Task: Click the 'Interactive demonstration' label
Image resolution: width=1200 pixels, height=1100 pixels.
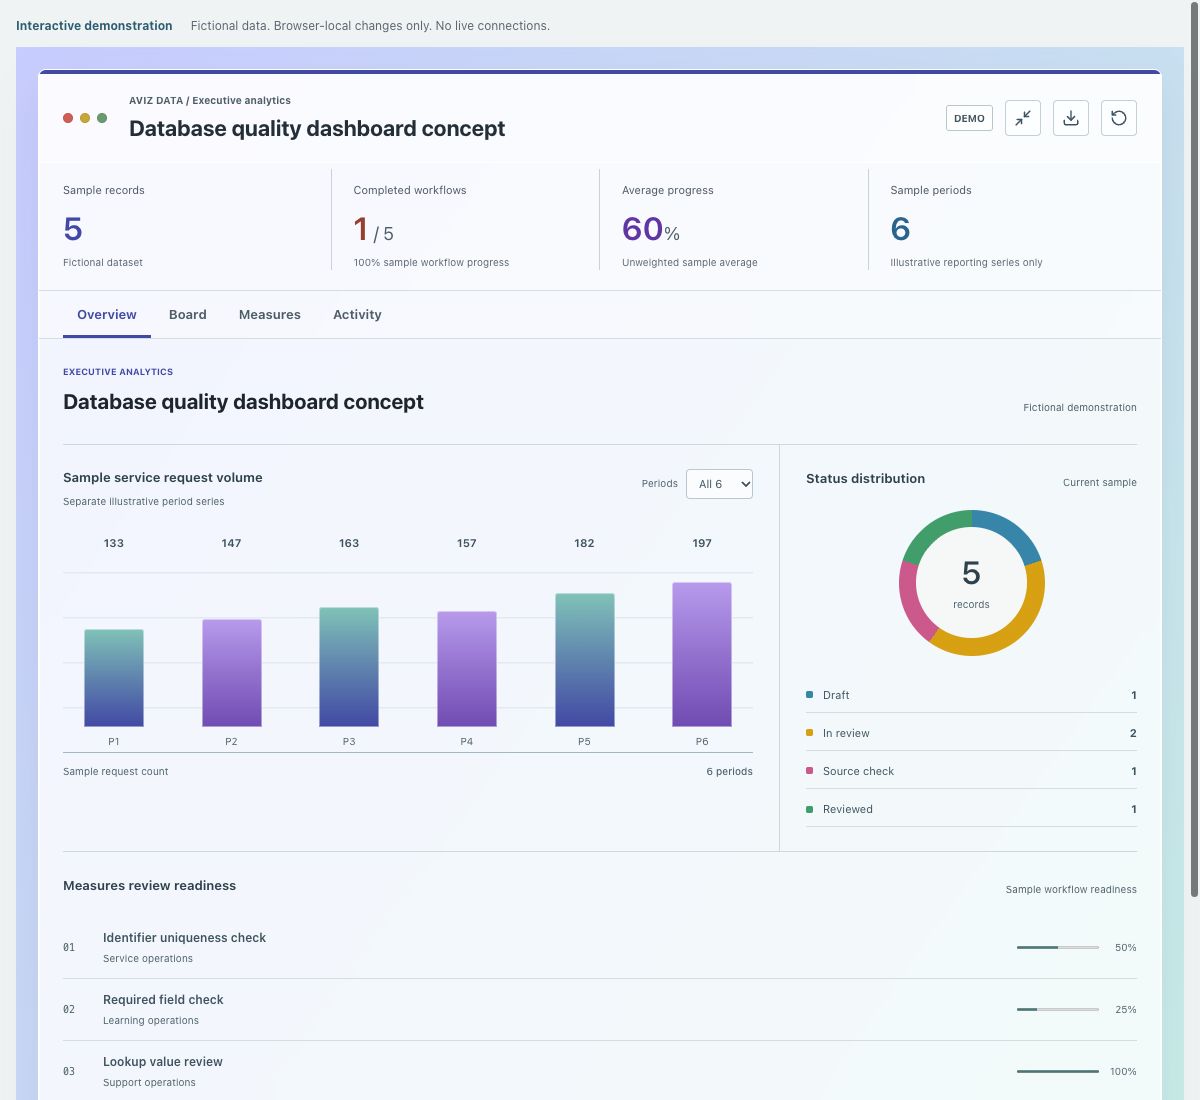Action: pyautogui.click(x=94, y=26)
